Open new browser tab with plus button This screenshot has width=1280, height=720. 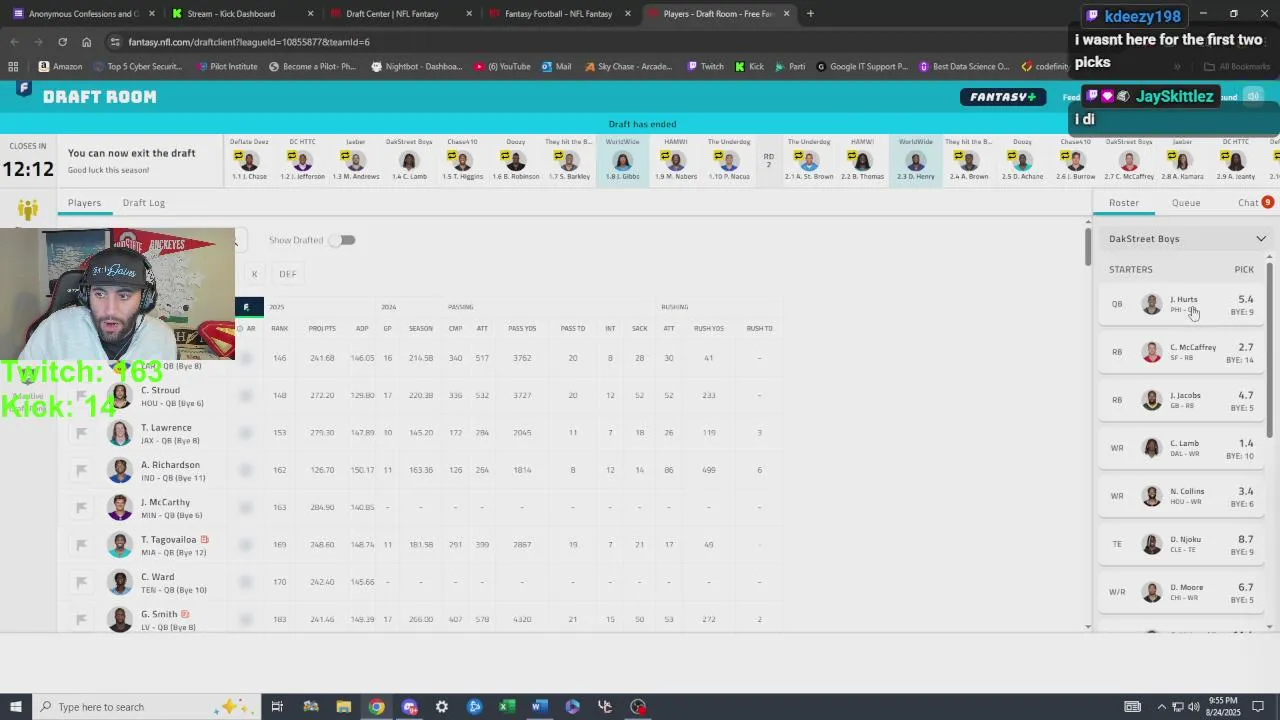pyautogui.click(x=810, y=14)
